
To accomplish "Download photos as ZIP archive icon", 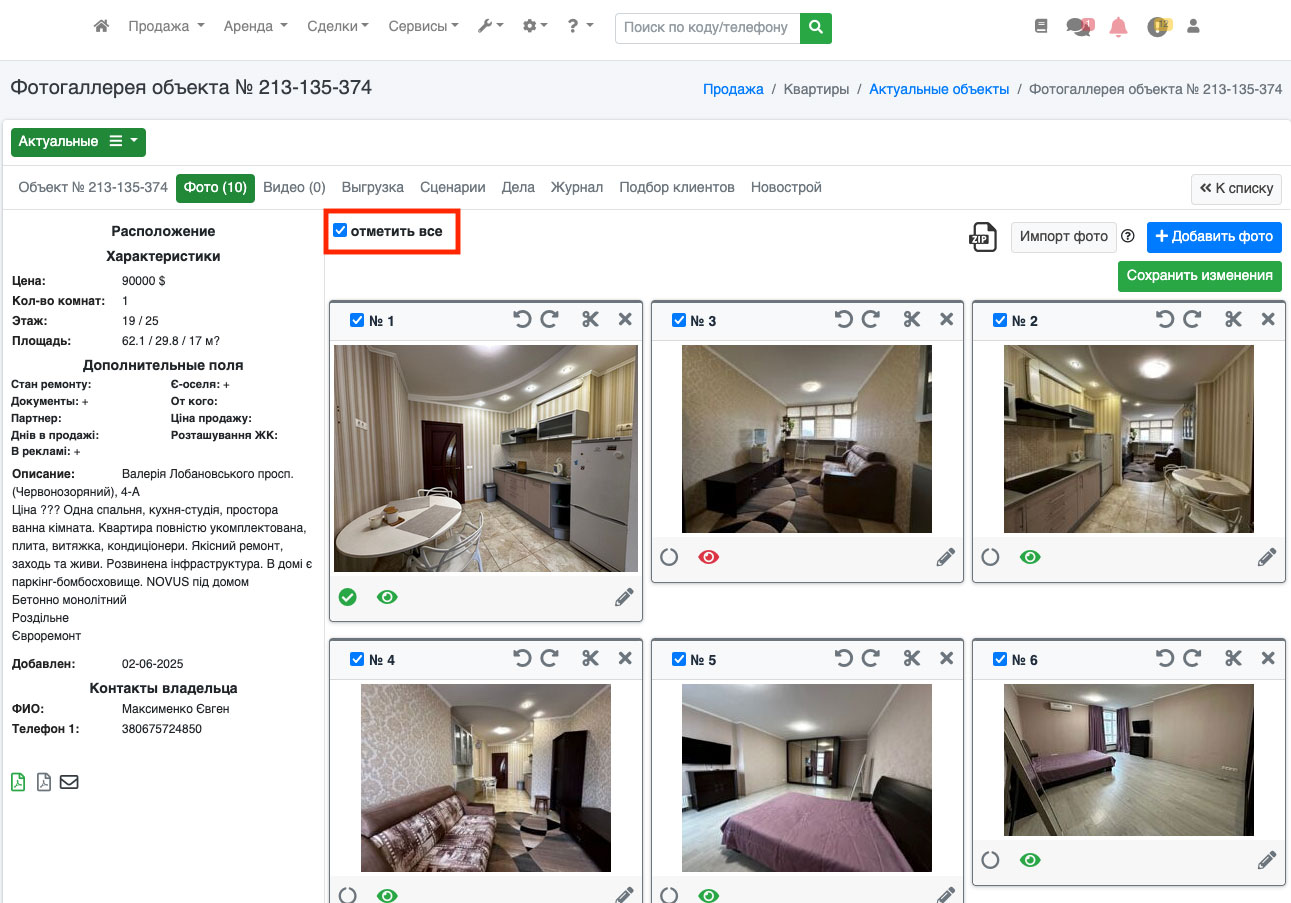I will (982, 237).
